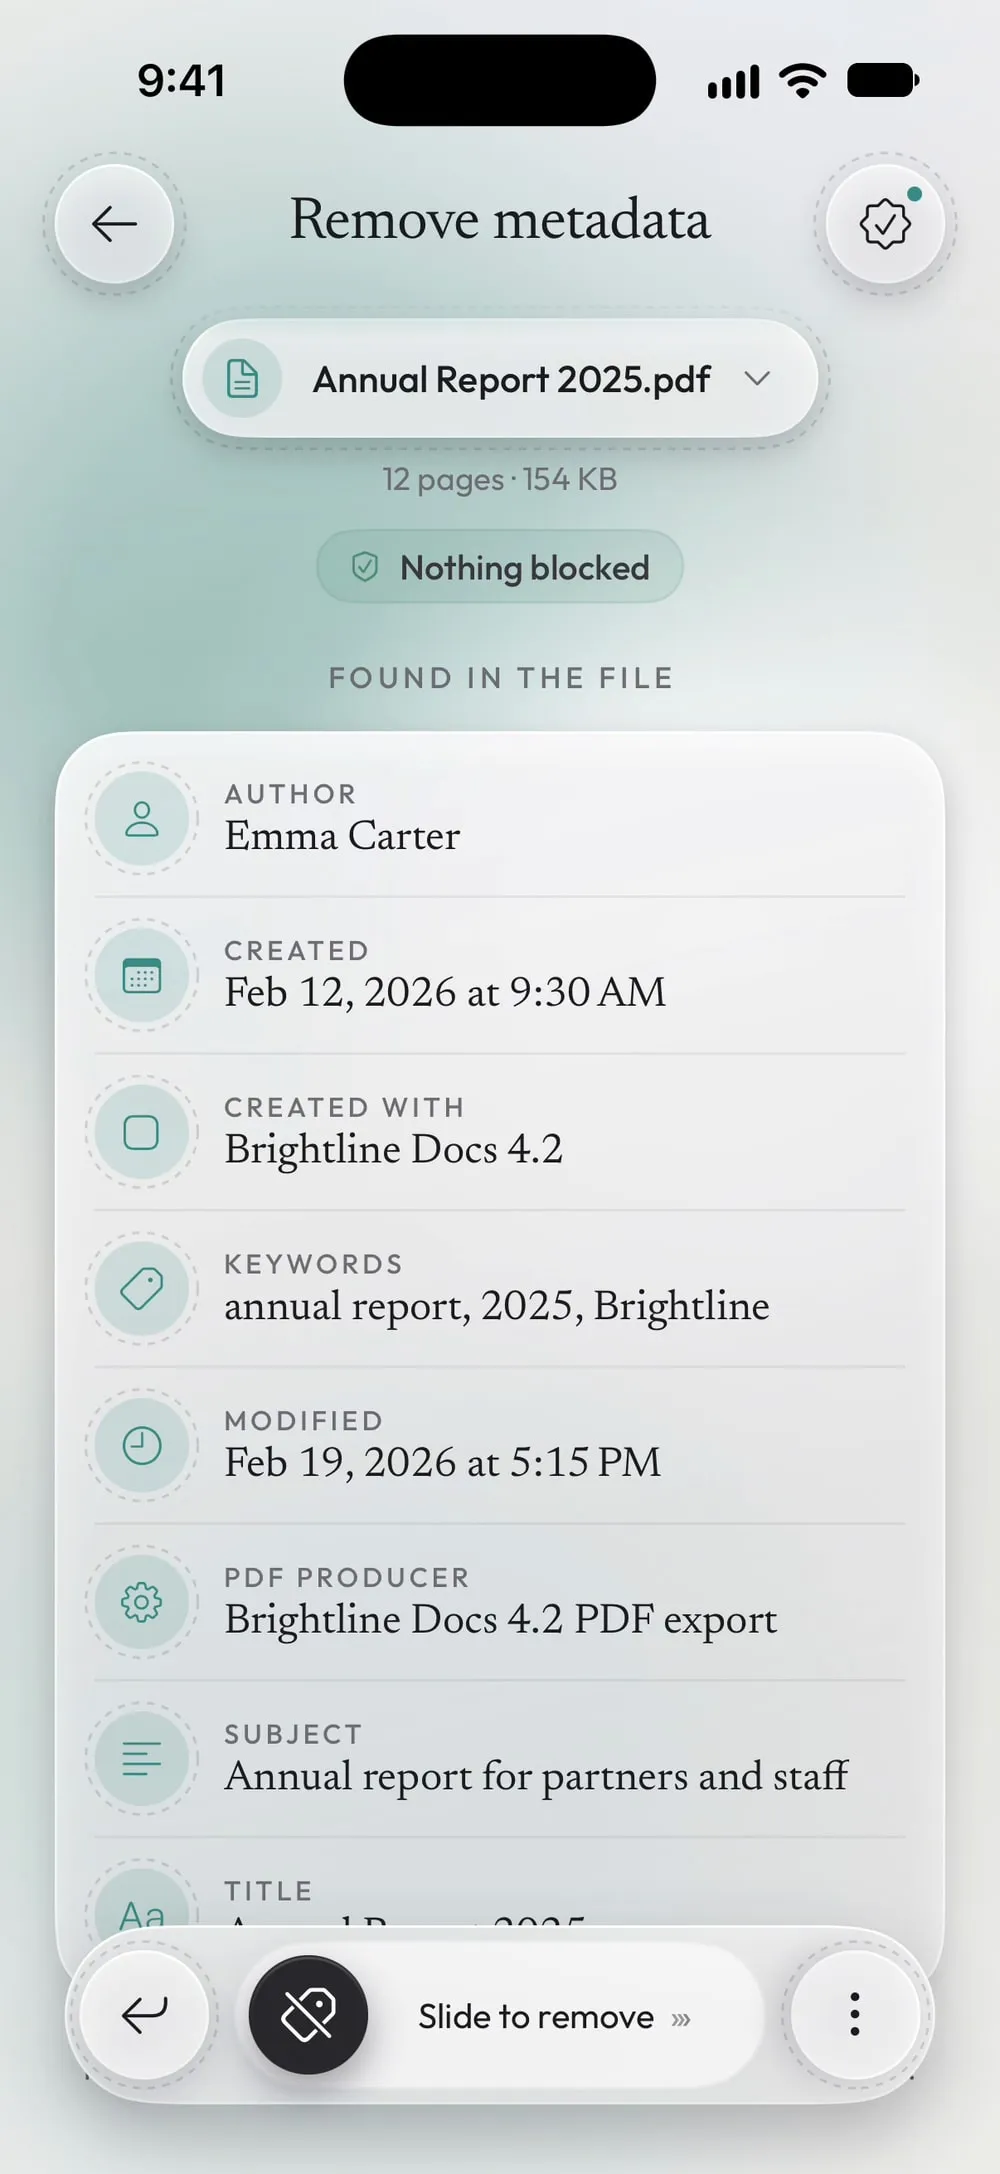Tap the PDF Producer gear icon
This screenshot has height=2174, width=1000.
pyautogui.click(x=142, y=1603)
